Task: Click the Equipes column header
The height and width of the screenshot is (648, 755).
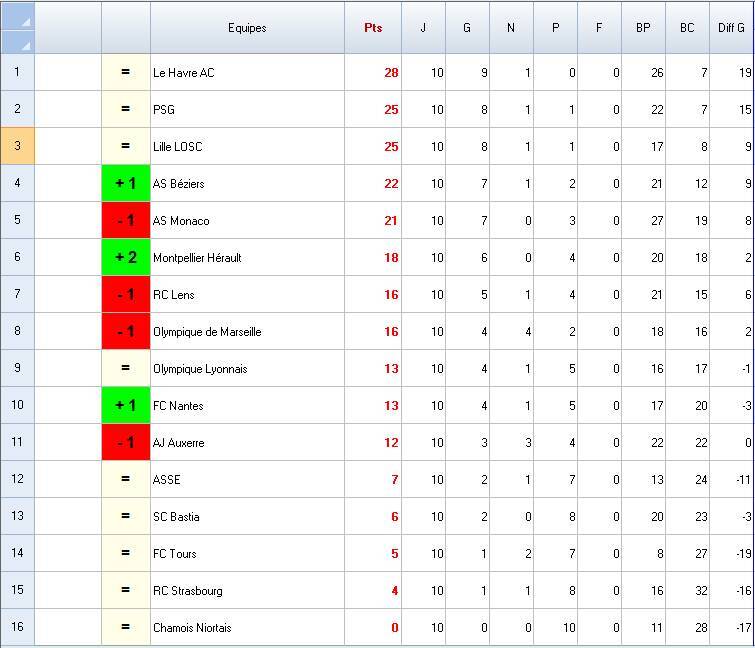Action: [x=247, y=28]
